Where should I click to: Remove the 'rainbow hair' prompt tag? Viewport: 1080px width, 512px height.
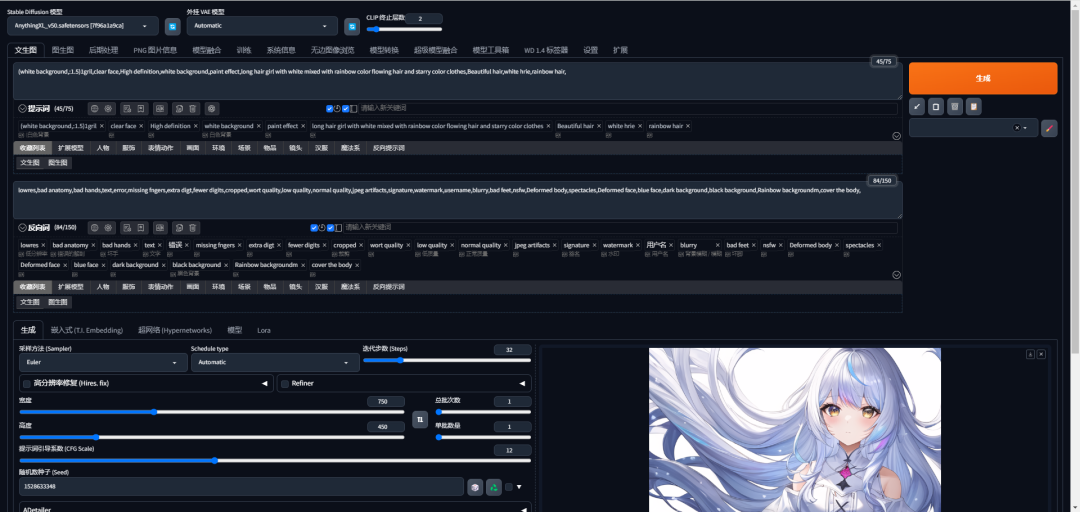pos(688,126)
